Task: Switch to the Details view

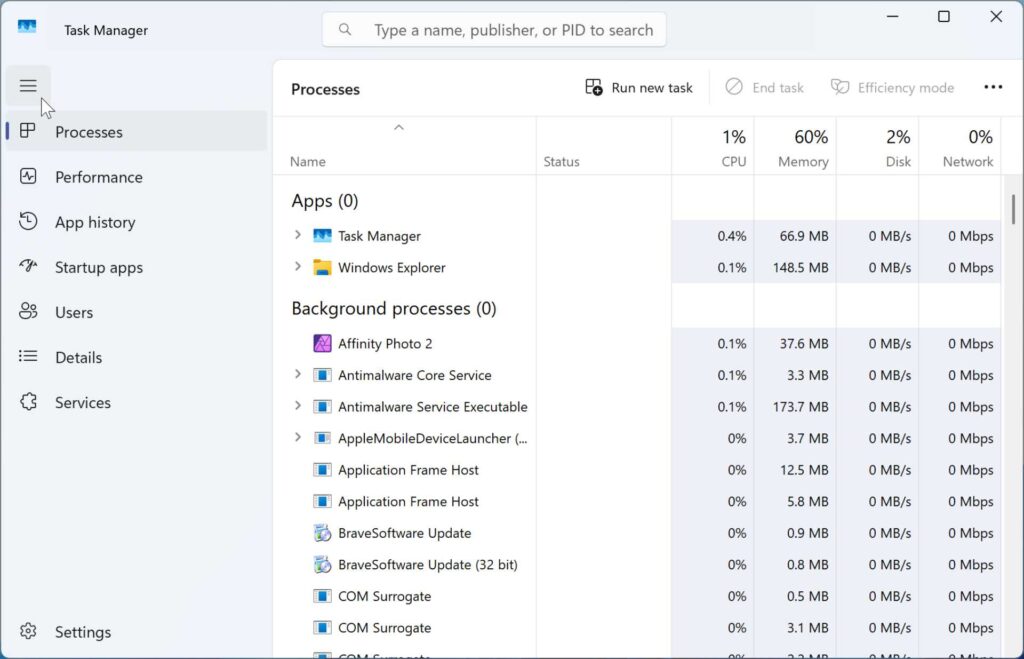Action: [77, 357]
